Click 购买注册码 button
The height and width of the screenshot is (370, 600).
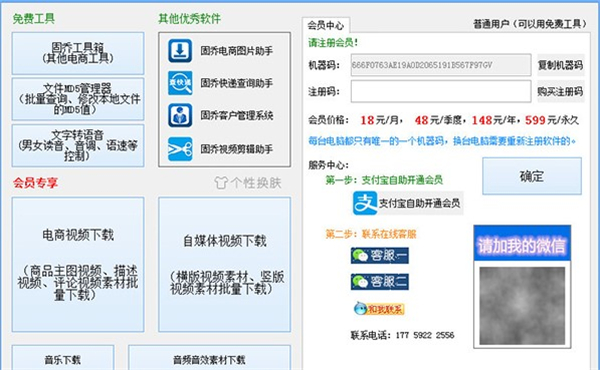(561, 91)
